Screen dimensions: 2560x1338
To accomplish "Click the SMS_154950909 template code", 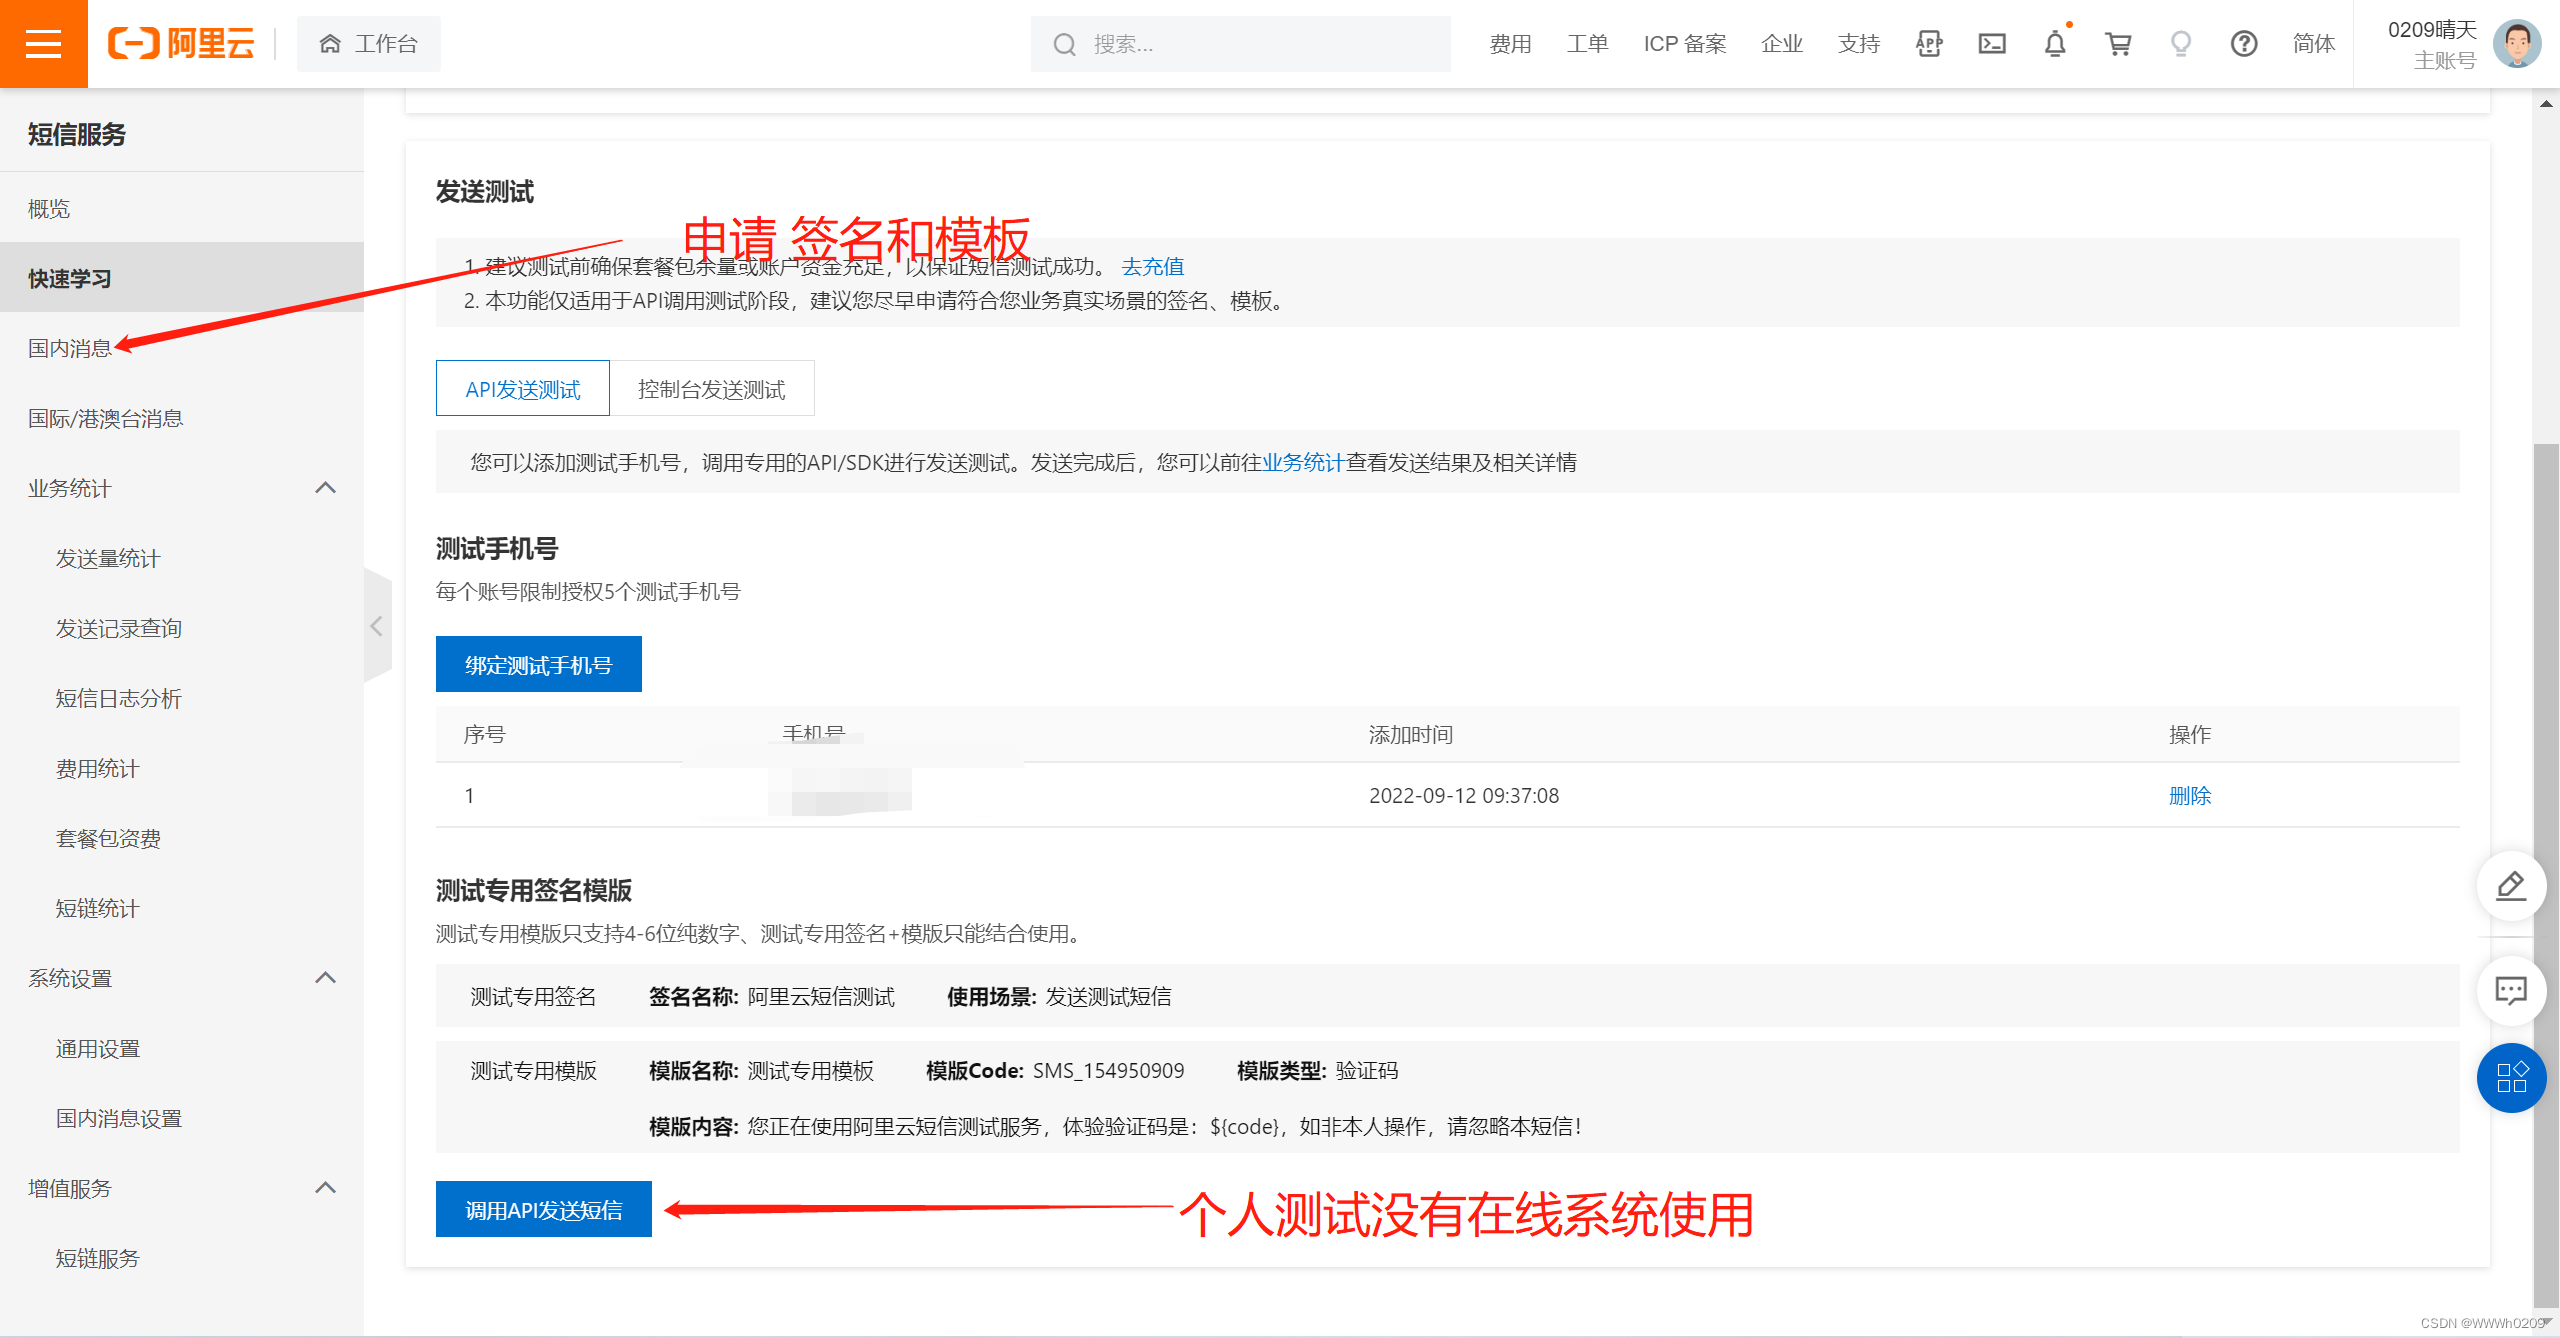I will pos(1108,1071).
